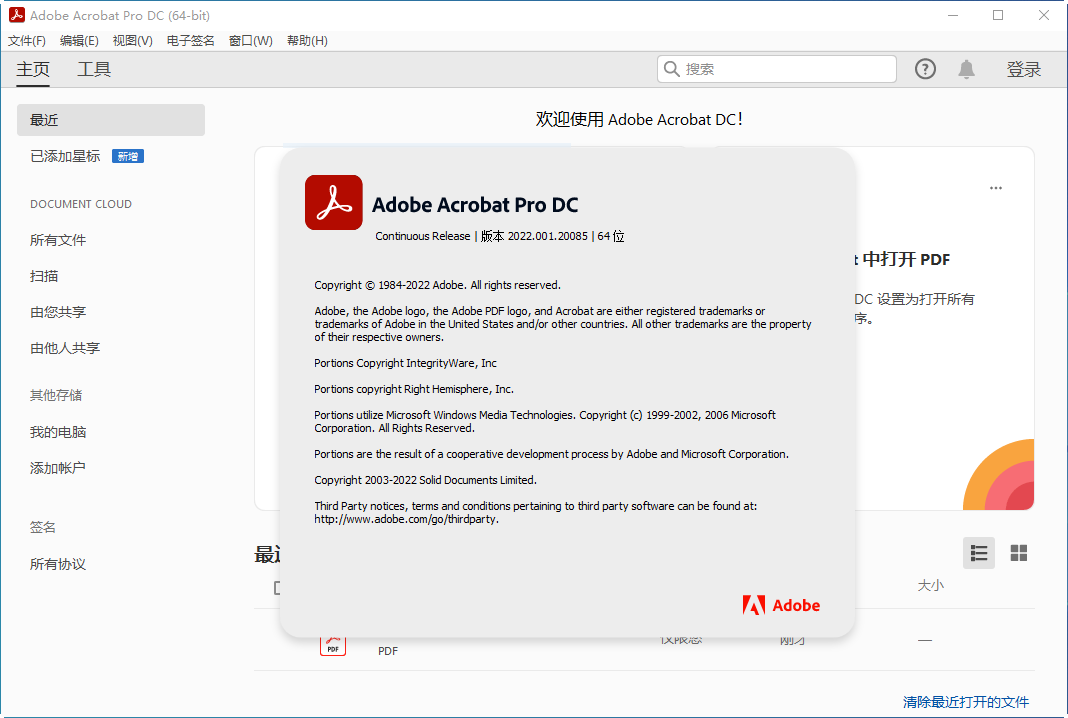Select 我的电脑 in the sidebar
Screen dimensions: 1068x718
[57, 431]
